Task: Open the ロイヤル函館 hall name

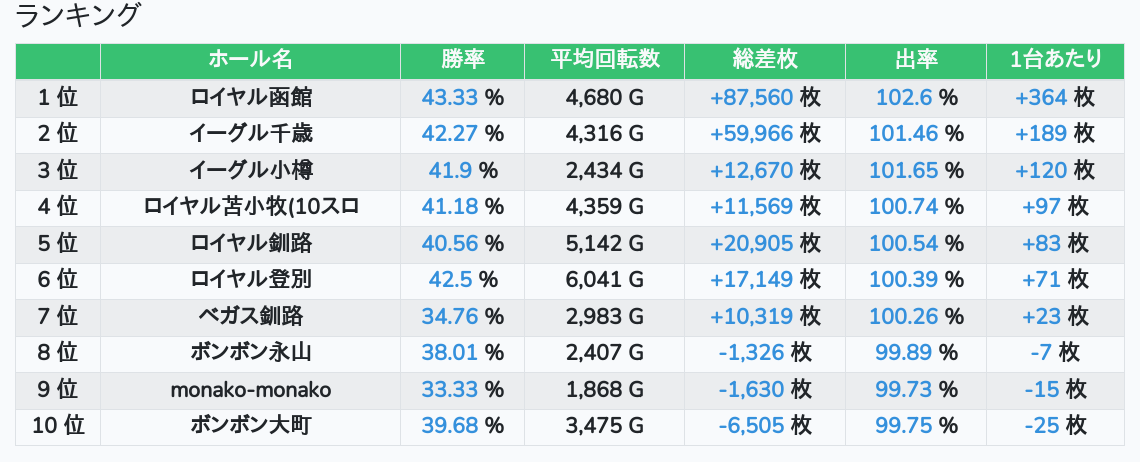Action: 250,97
